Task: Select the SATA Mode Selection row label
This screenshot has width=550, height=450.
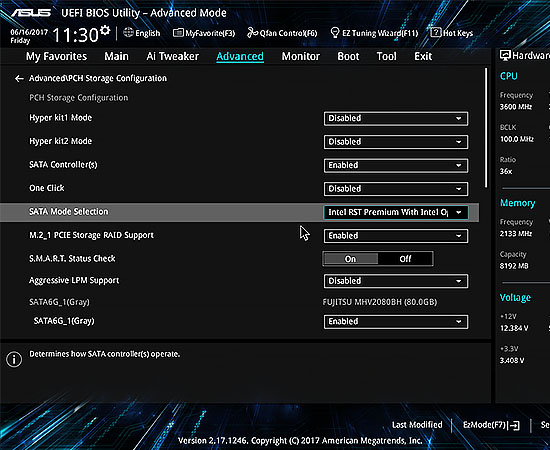Action: coord(69,212)
